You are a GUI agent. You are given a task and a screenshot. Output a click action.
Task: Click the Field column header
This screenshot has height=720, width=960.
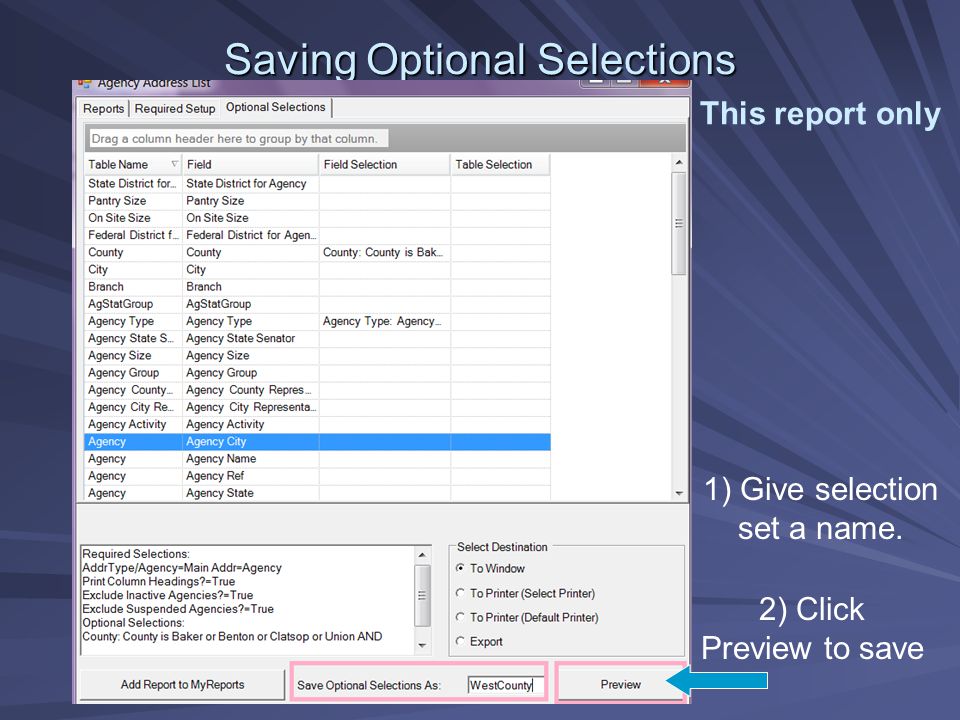point(250,165)
